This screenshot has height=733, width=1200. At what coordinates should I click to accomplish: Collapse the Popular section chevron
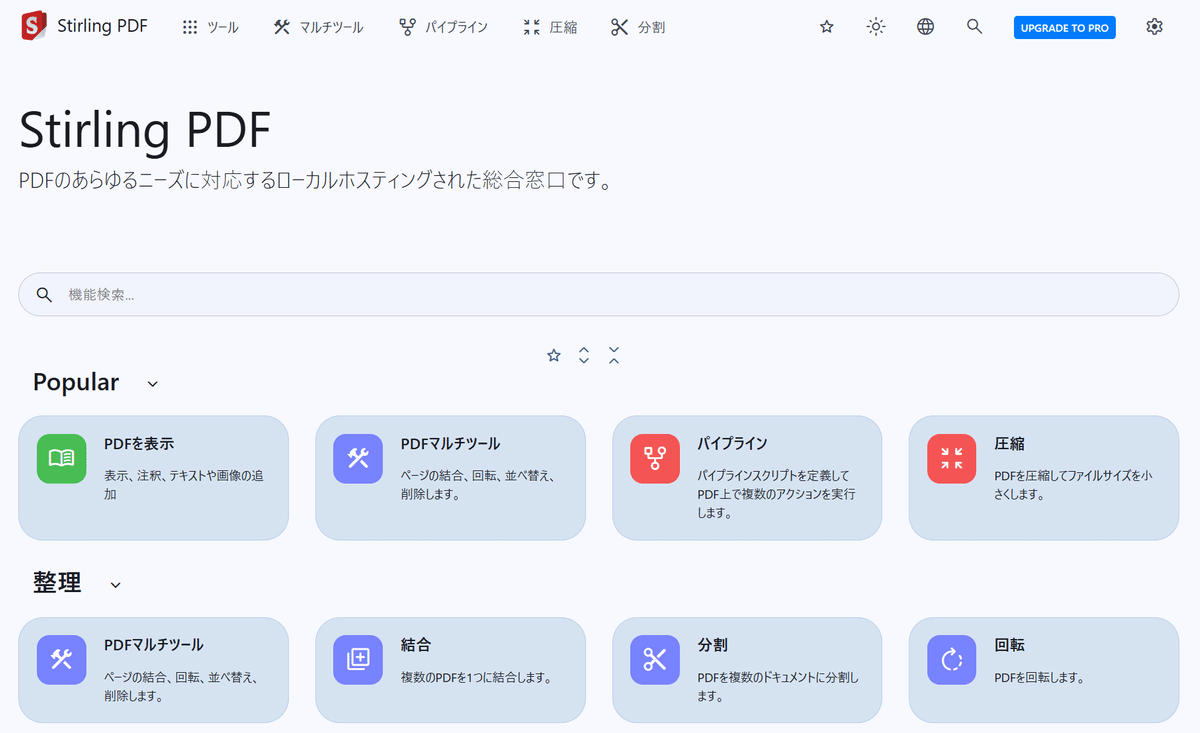coord(152,384)
